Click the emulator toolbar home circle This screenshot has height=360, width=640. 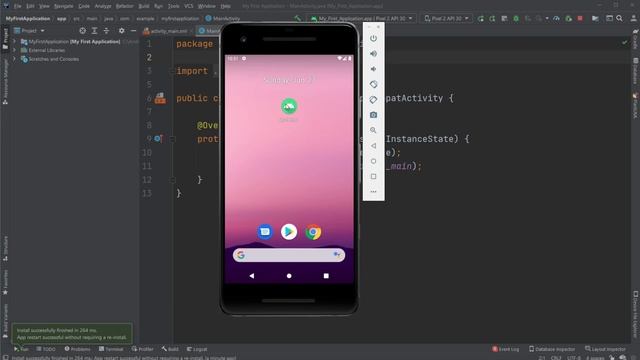tap(373, 161)
